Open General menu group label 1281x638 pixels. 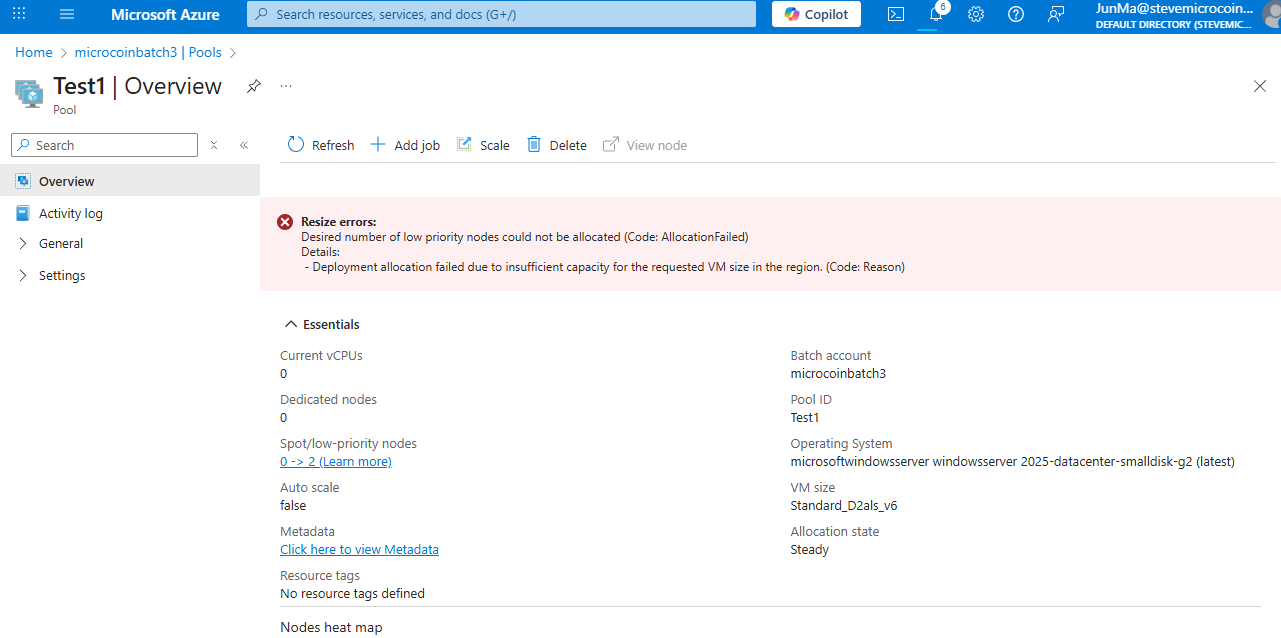click(61, 243)
